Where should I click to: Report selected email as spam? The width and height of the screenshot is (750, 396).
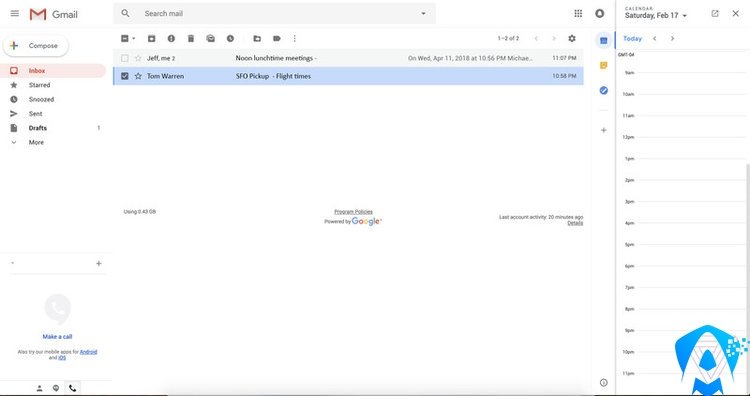(171, 38)
